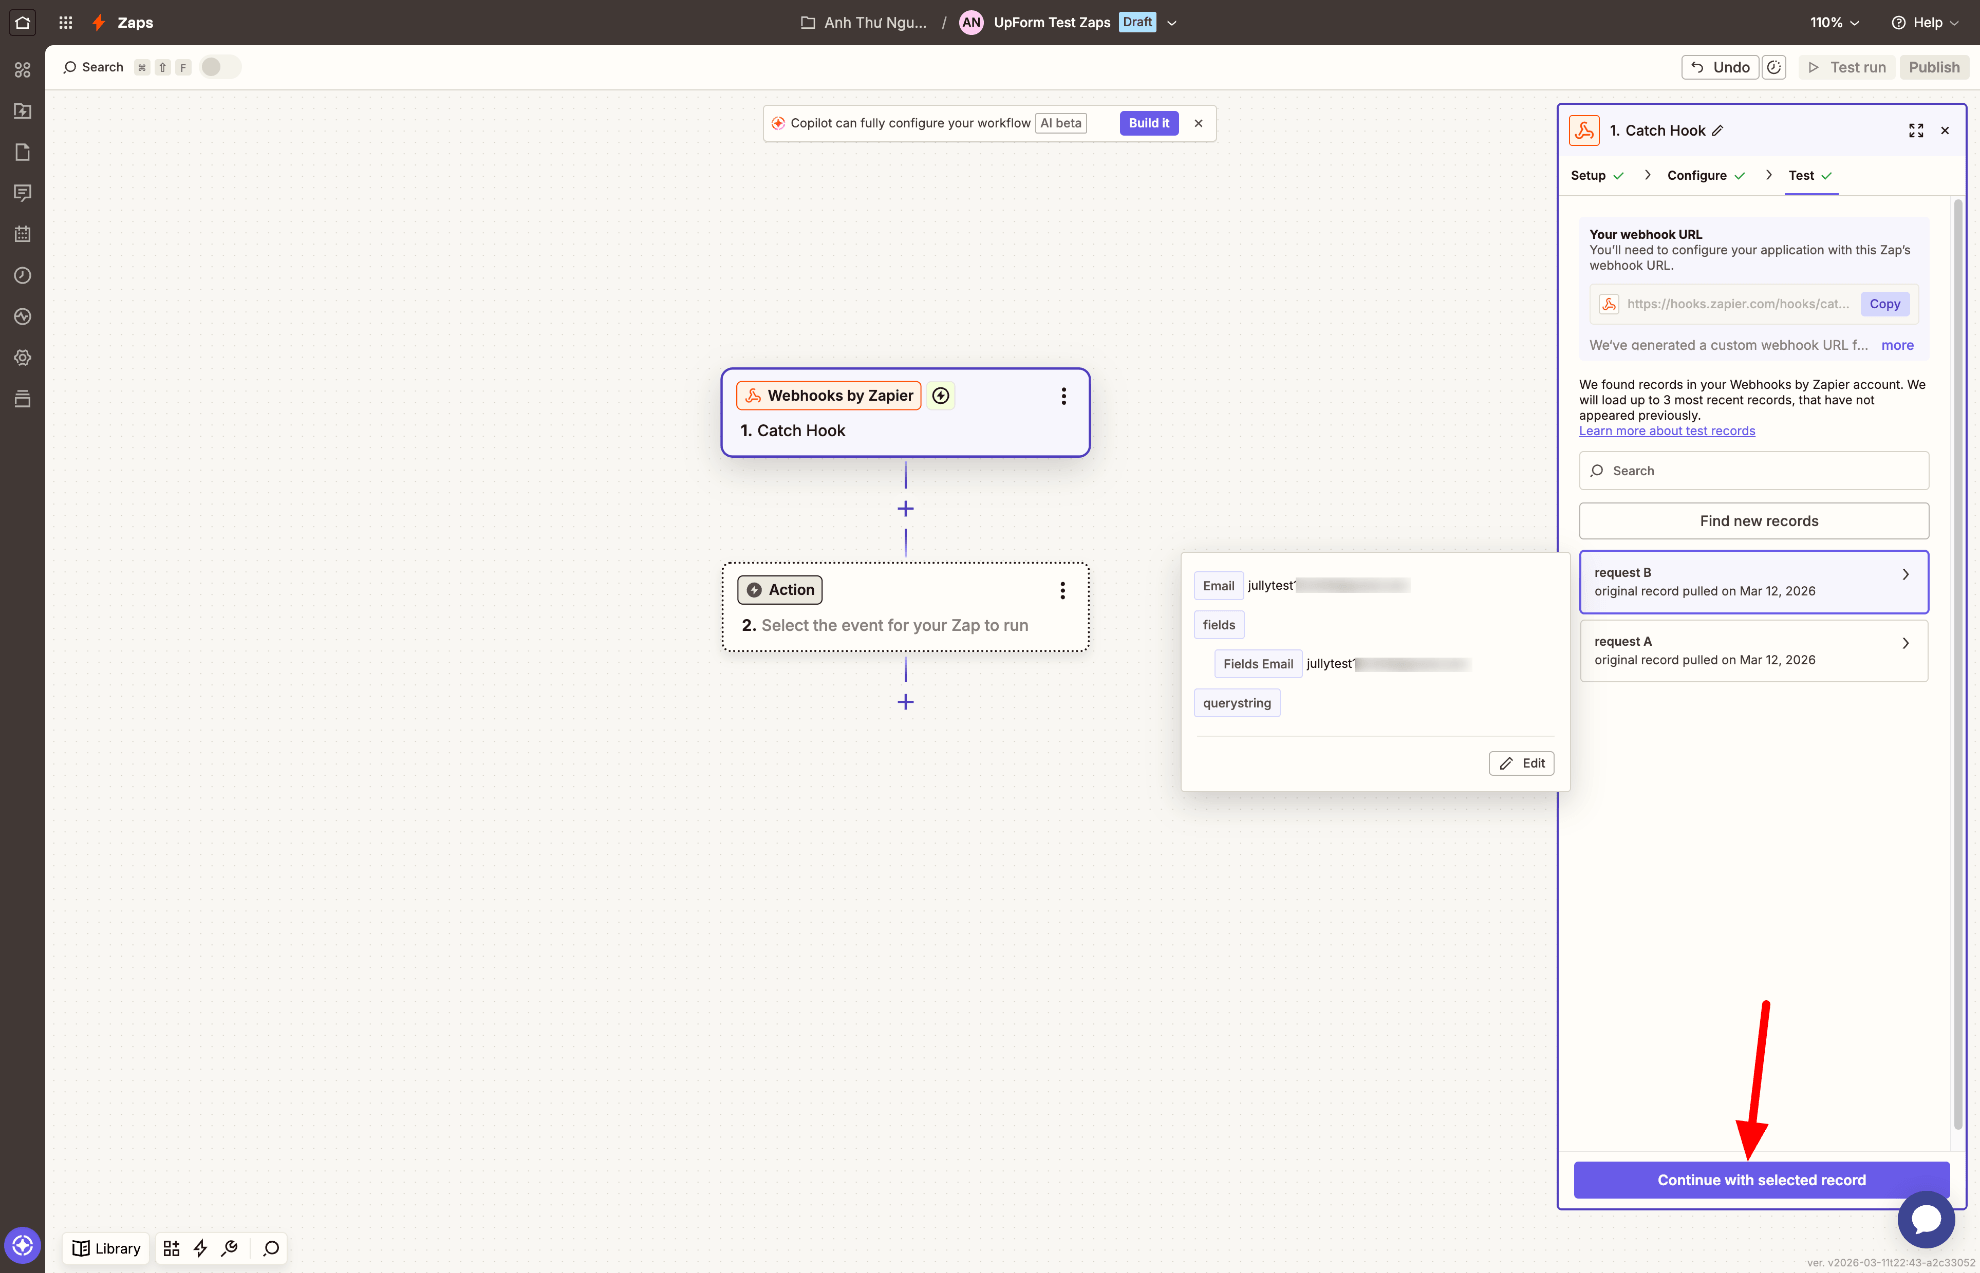Viewport: 1980px width, 1273px height.
Task: Add a step between Catch Hook and Action
Action: [x=906, y=509]
